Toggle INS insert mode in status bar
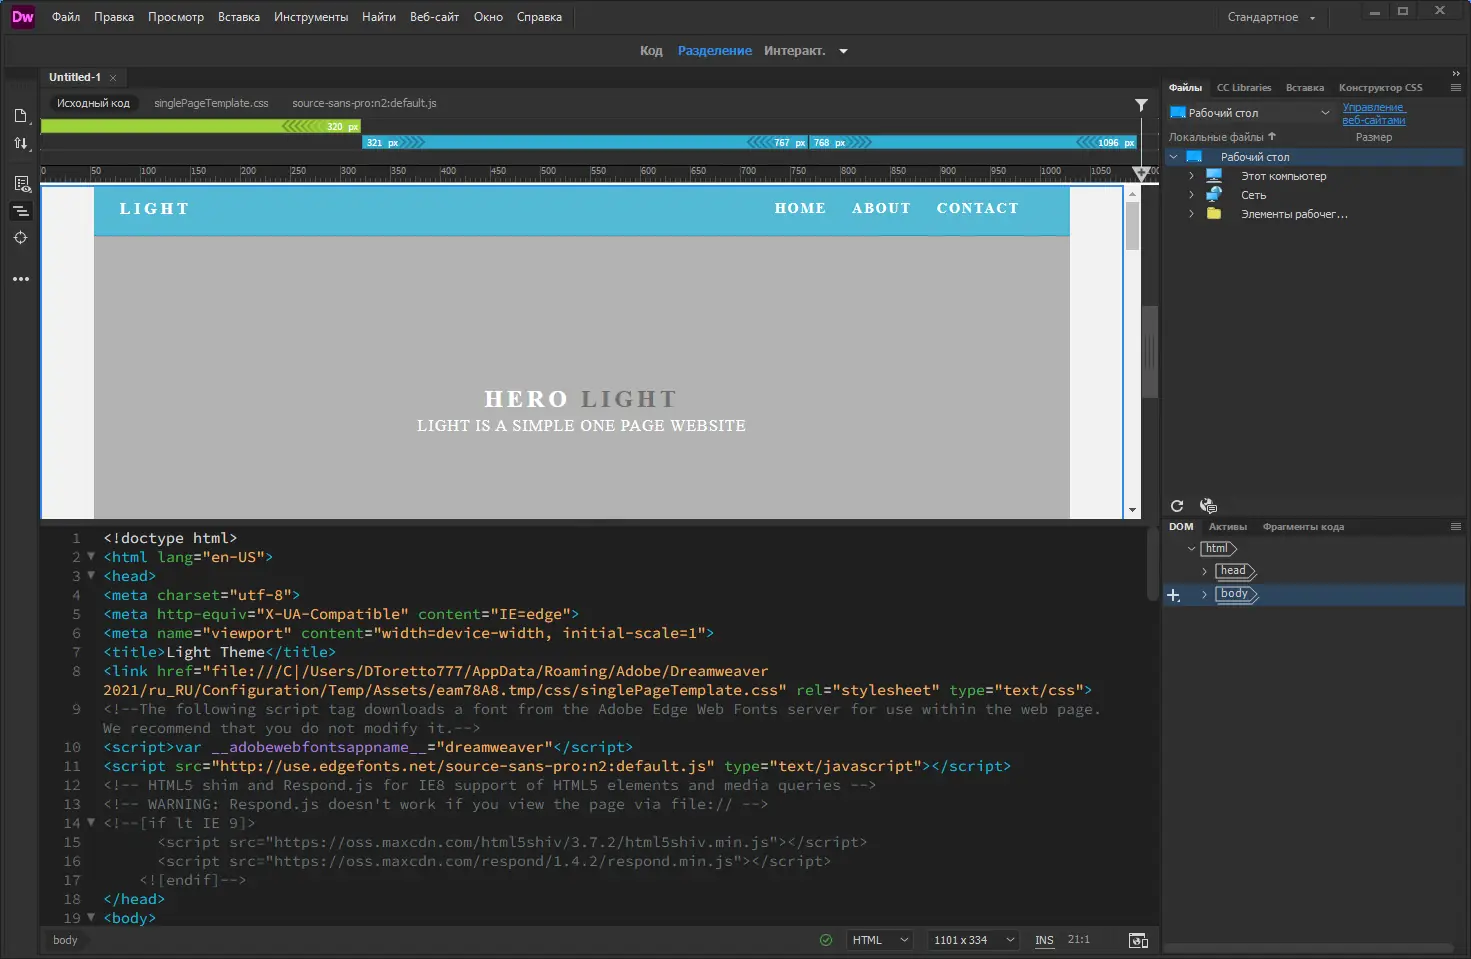 click(1044, 940)
